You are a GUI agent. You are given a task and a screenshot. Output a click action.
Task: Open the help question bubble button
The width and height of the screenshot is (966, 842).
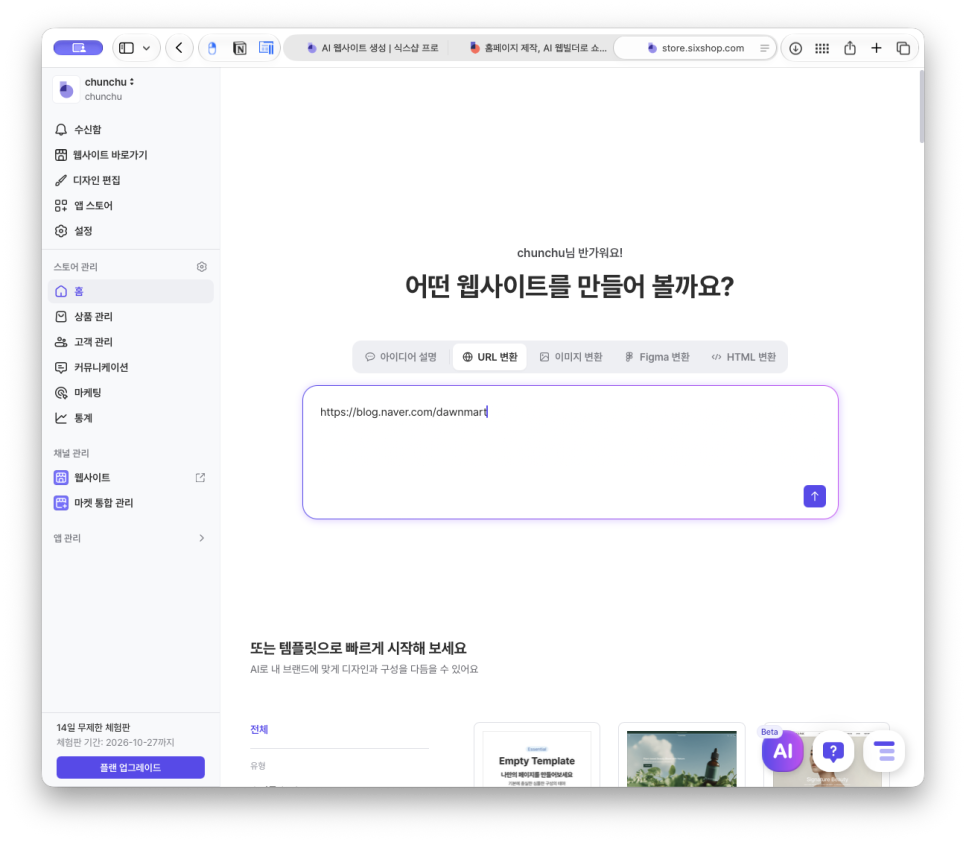[833, 751]
